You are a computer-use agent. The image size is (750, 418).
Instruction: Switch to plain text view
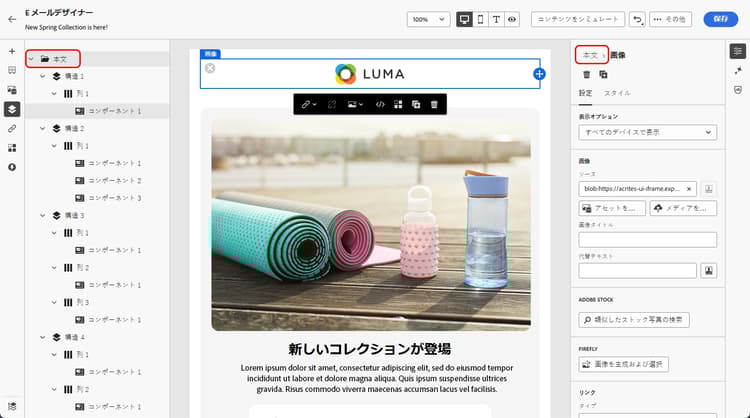pos(496,20)
